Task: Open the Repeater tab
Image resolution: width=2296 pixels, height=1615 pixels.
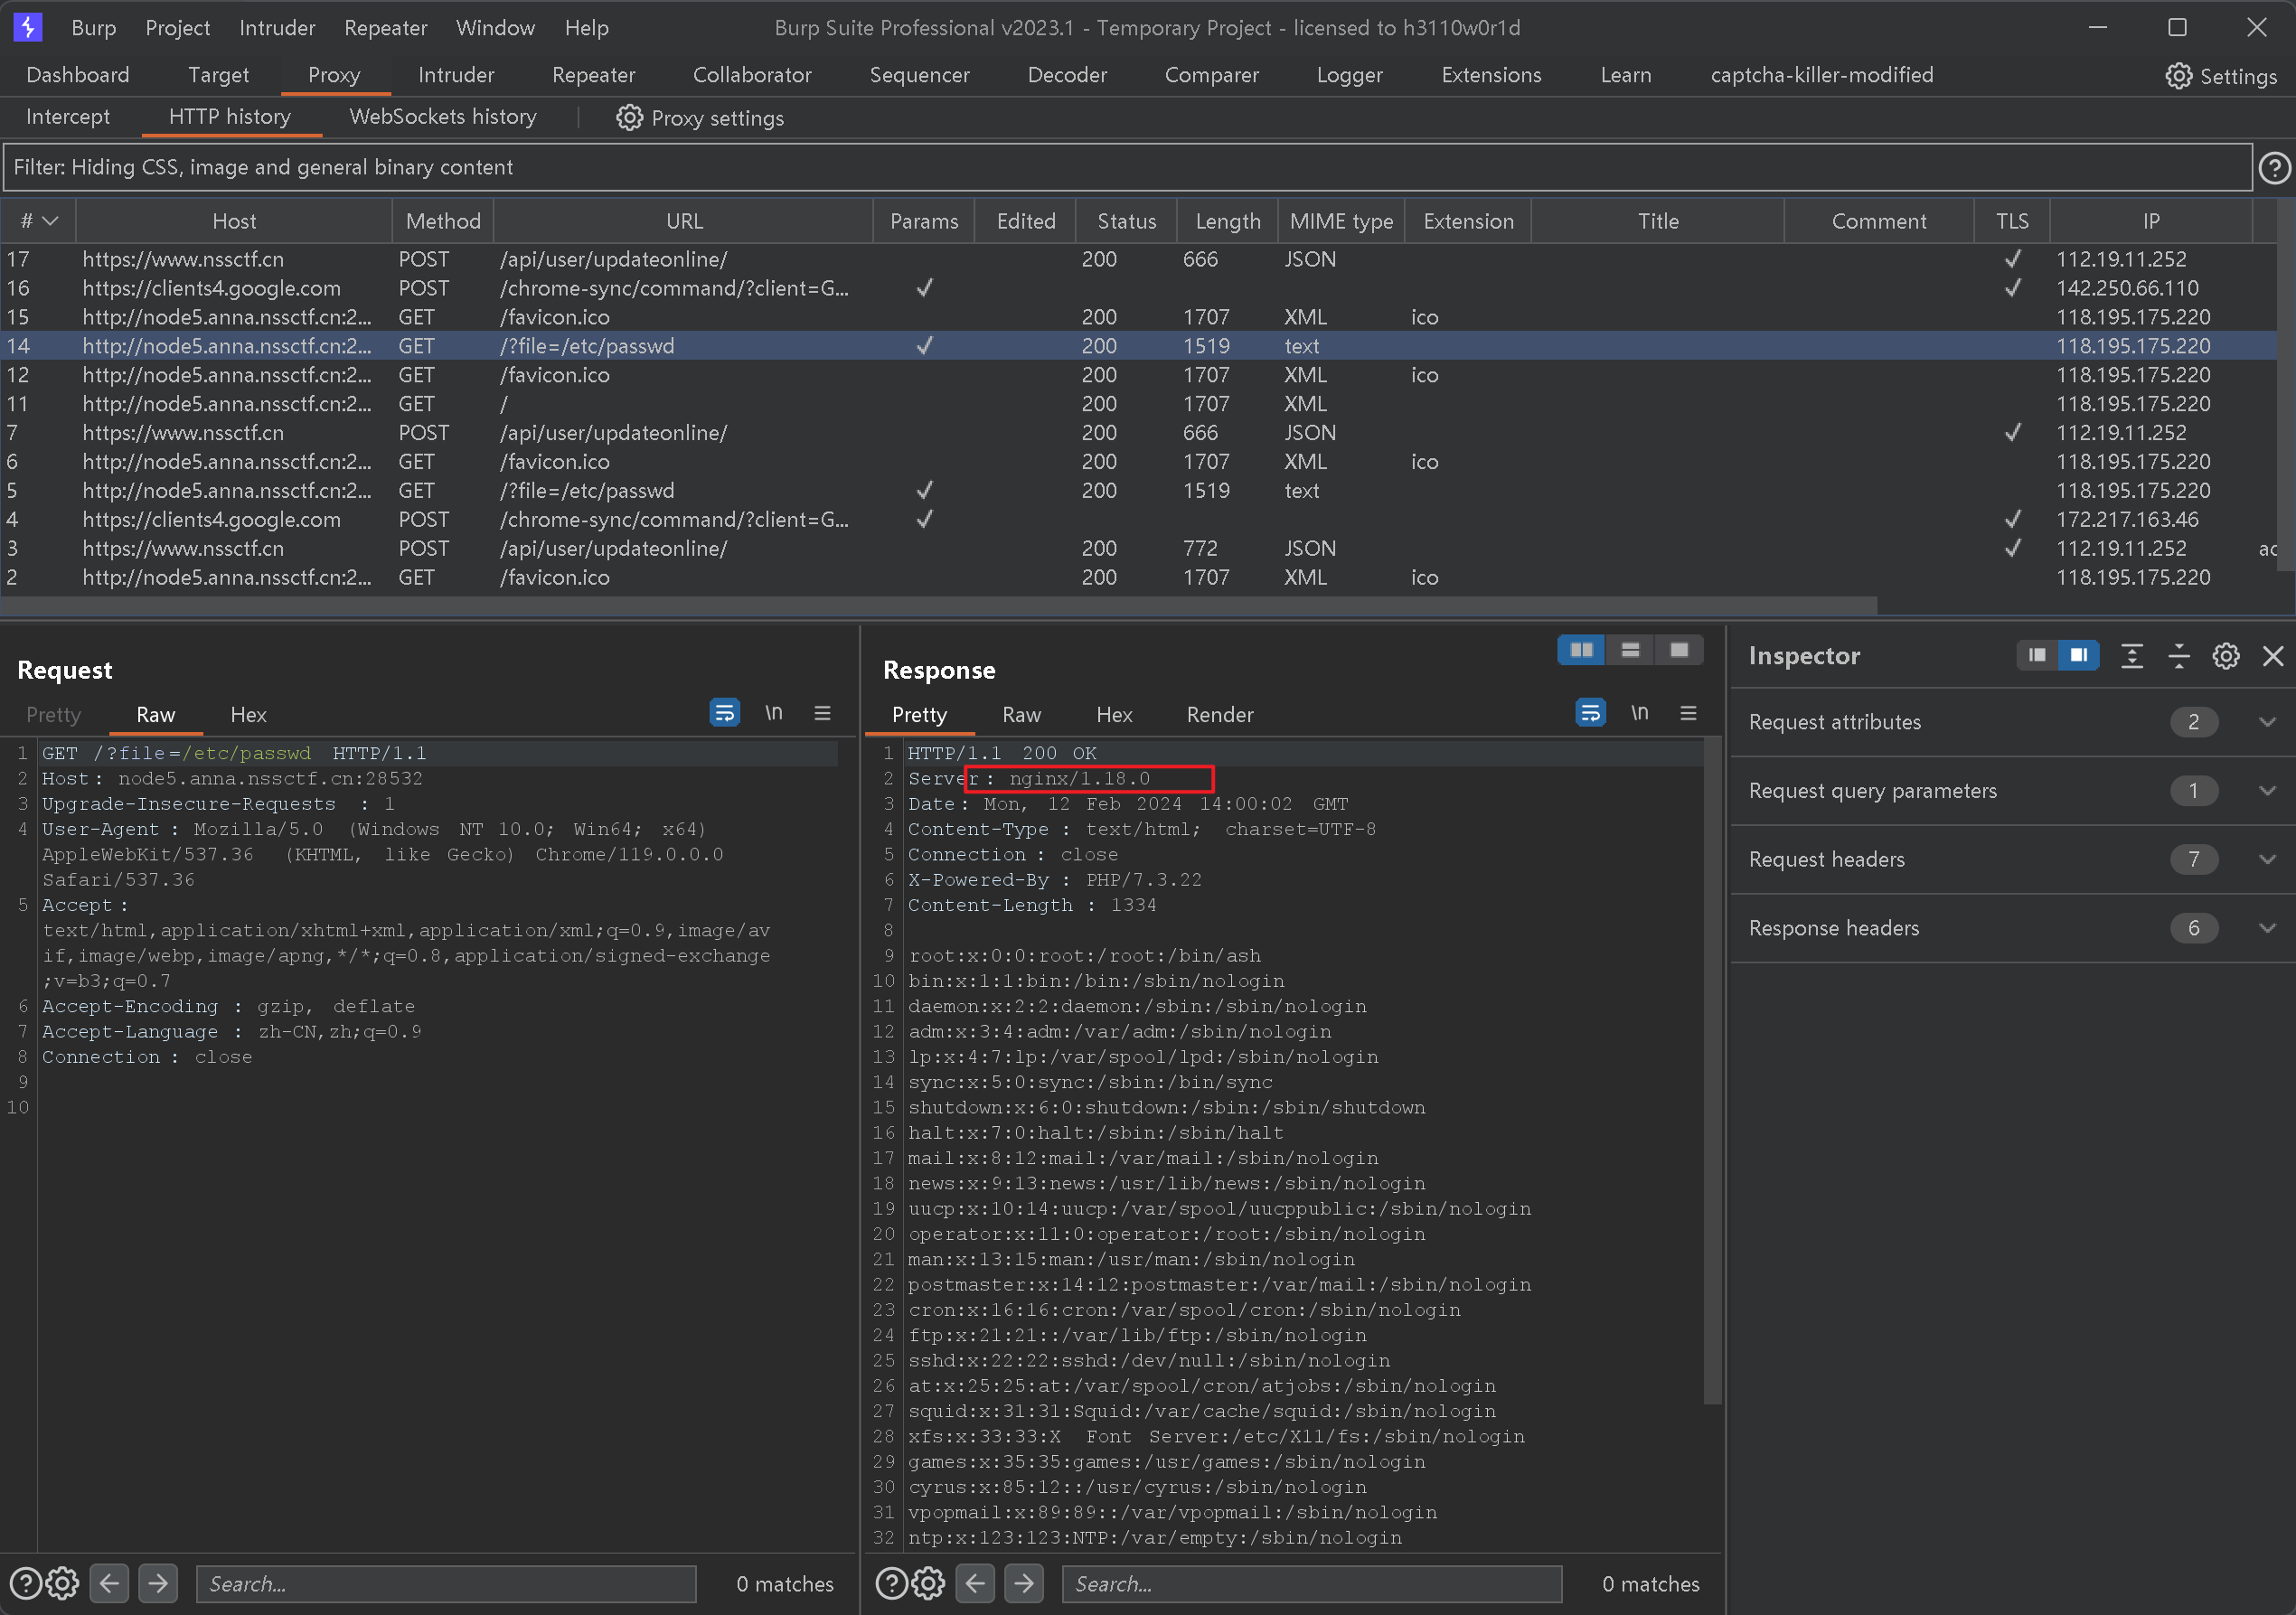Action: tap(593, 75)
